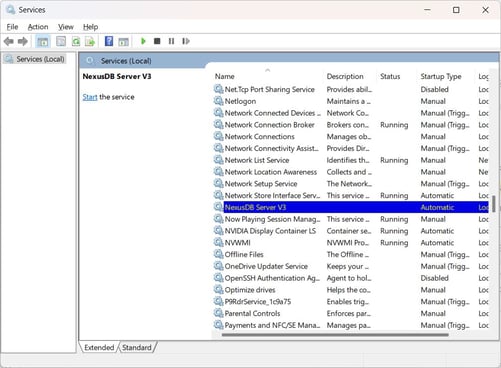Viewport: 501px width, 368px height.
Task: Start the service with green play icon
Action: (143, 41)
